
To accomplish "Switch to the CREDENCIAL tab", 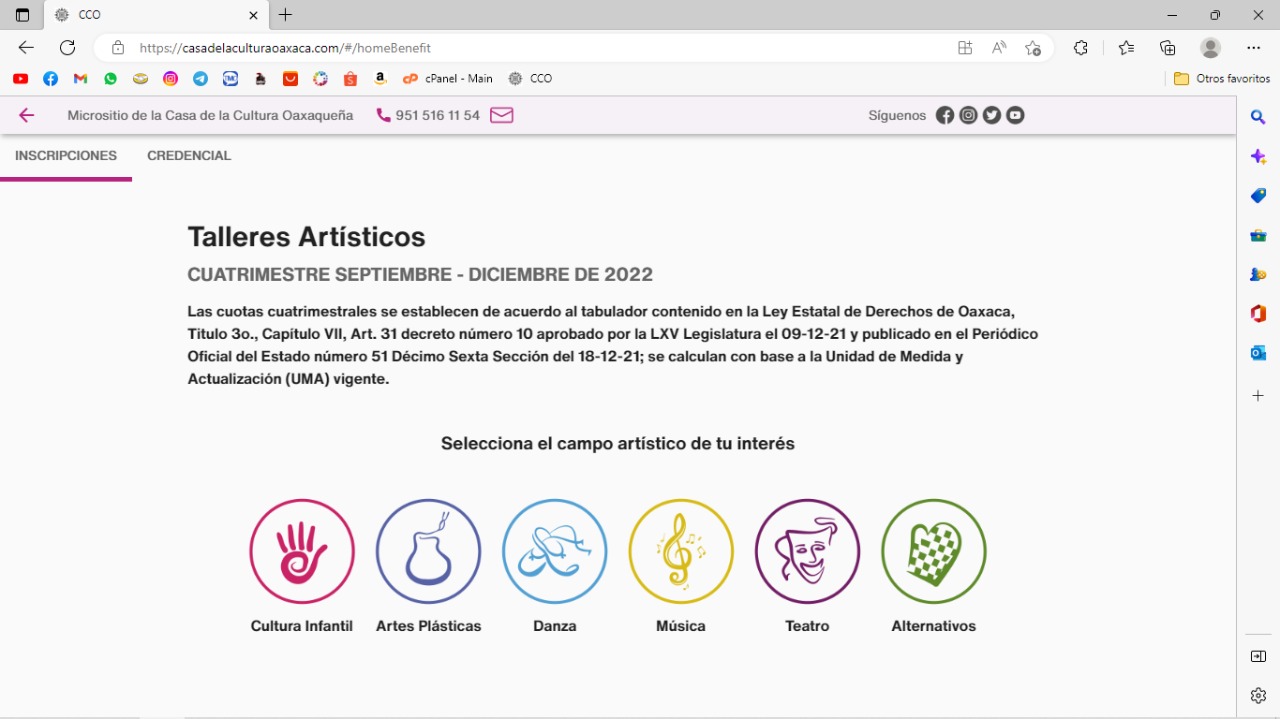I will coord(189,156).
